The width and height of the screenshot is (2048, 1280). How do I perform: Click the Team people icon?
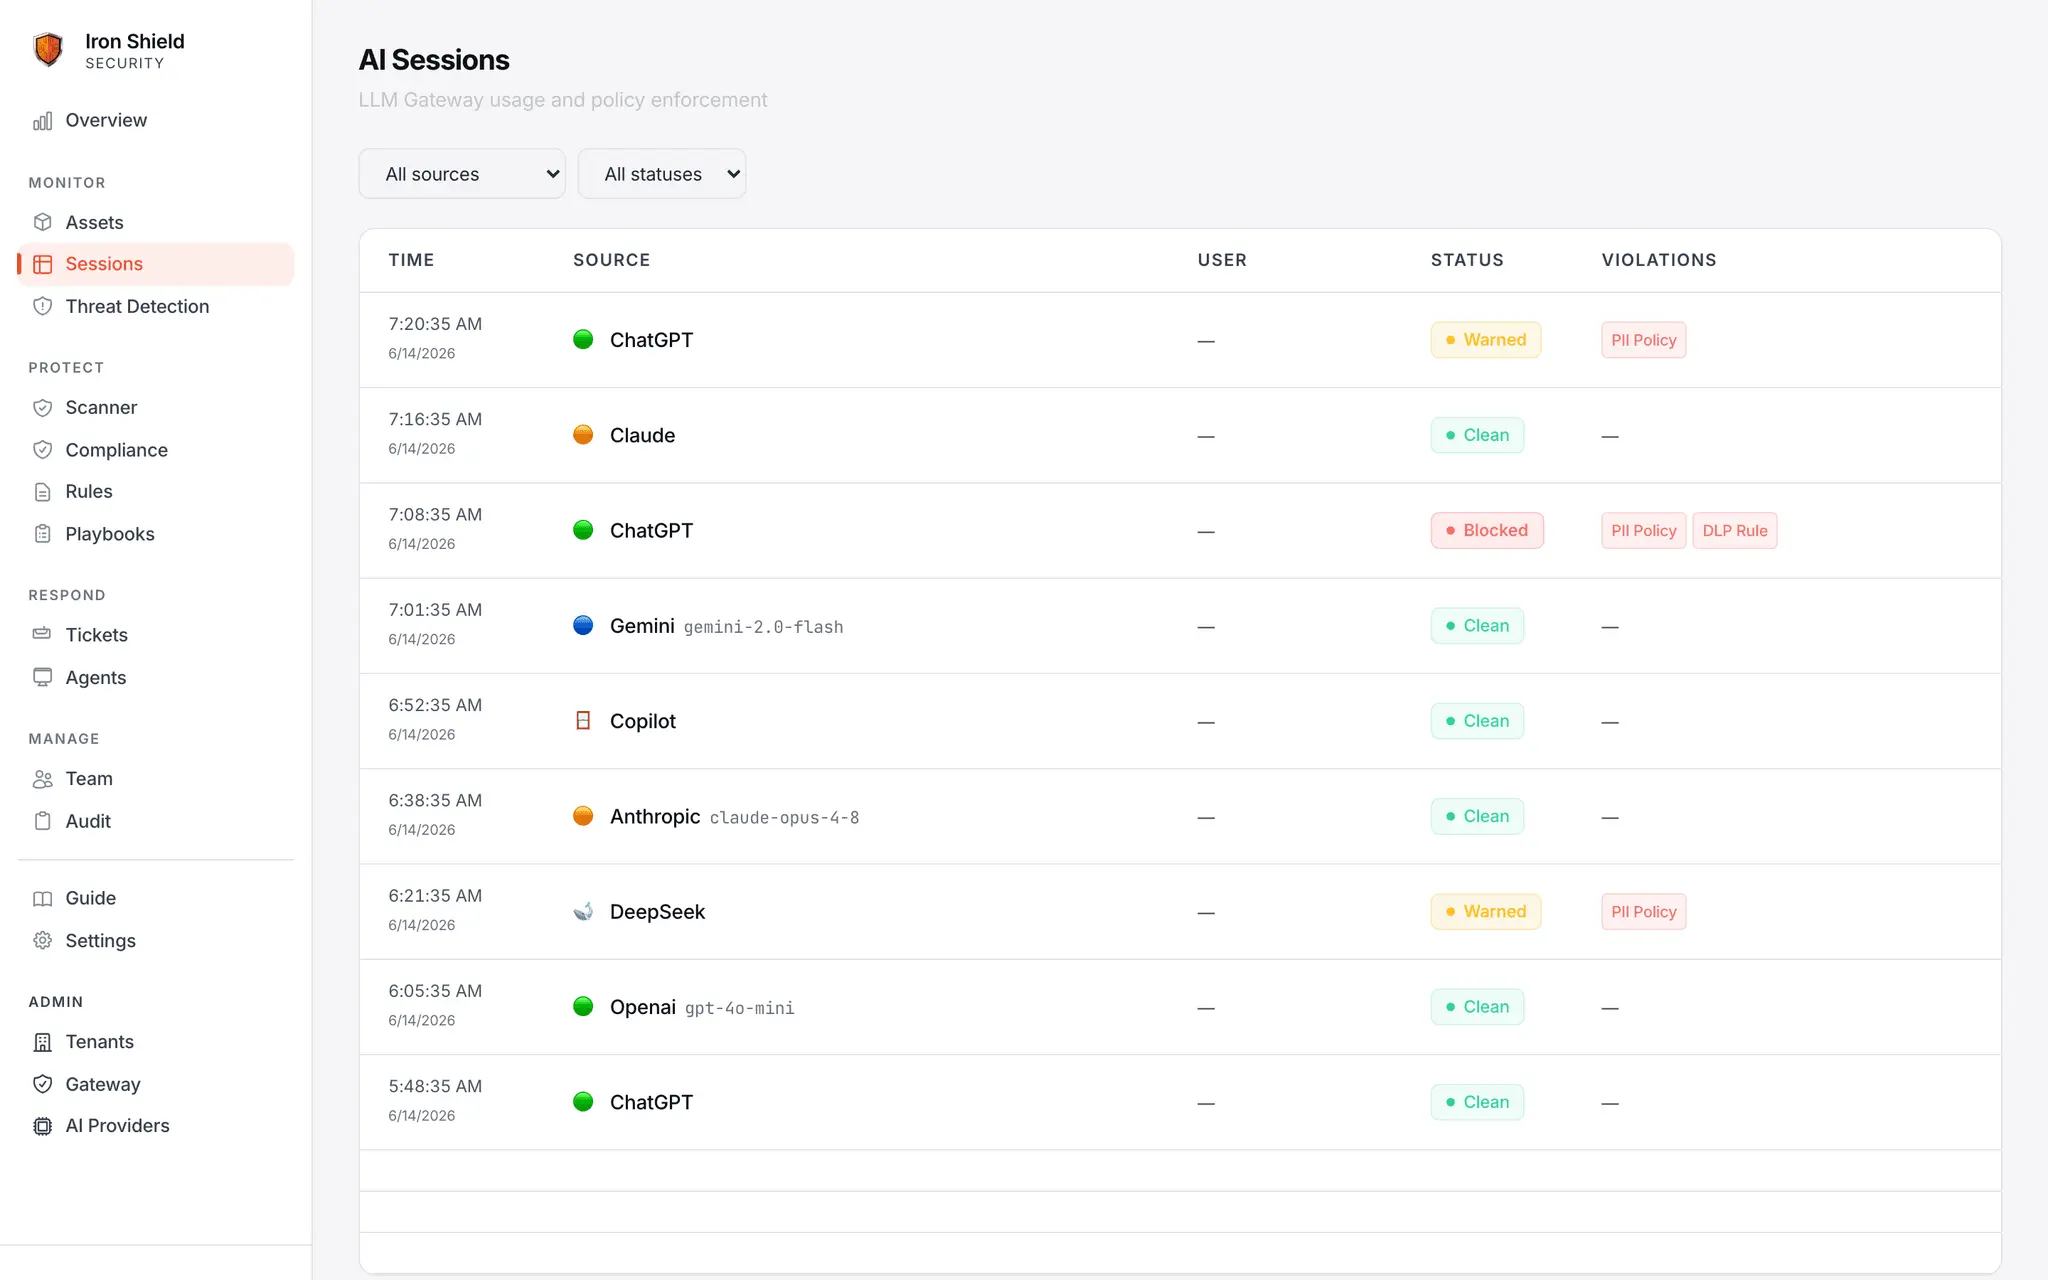[x=42, y=779]
